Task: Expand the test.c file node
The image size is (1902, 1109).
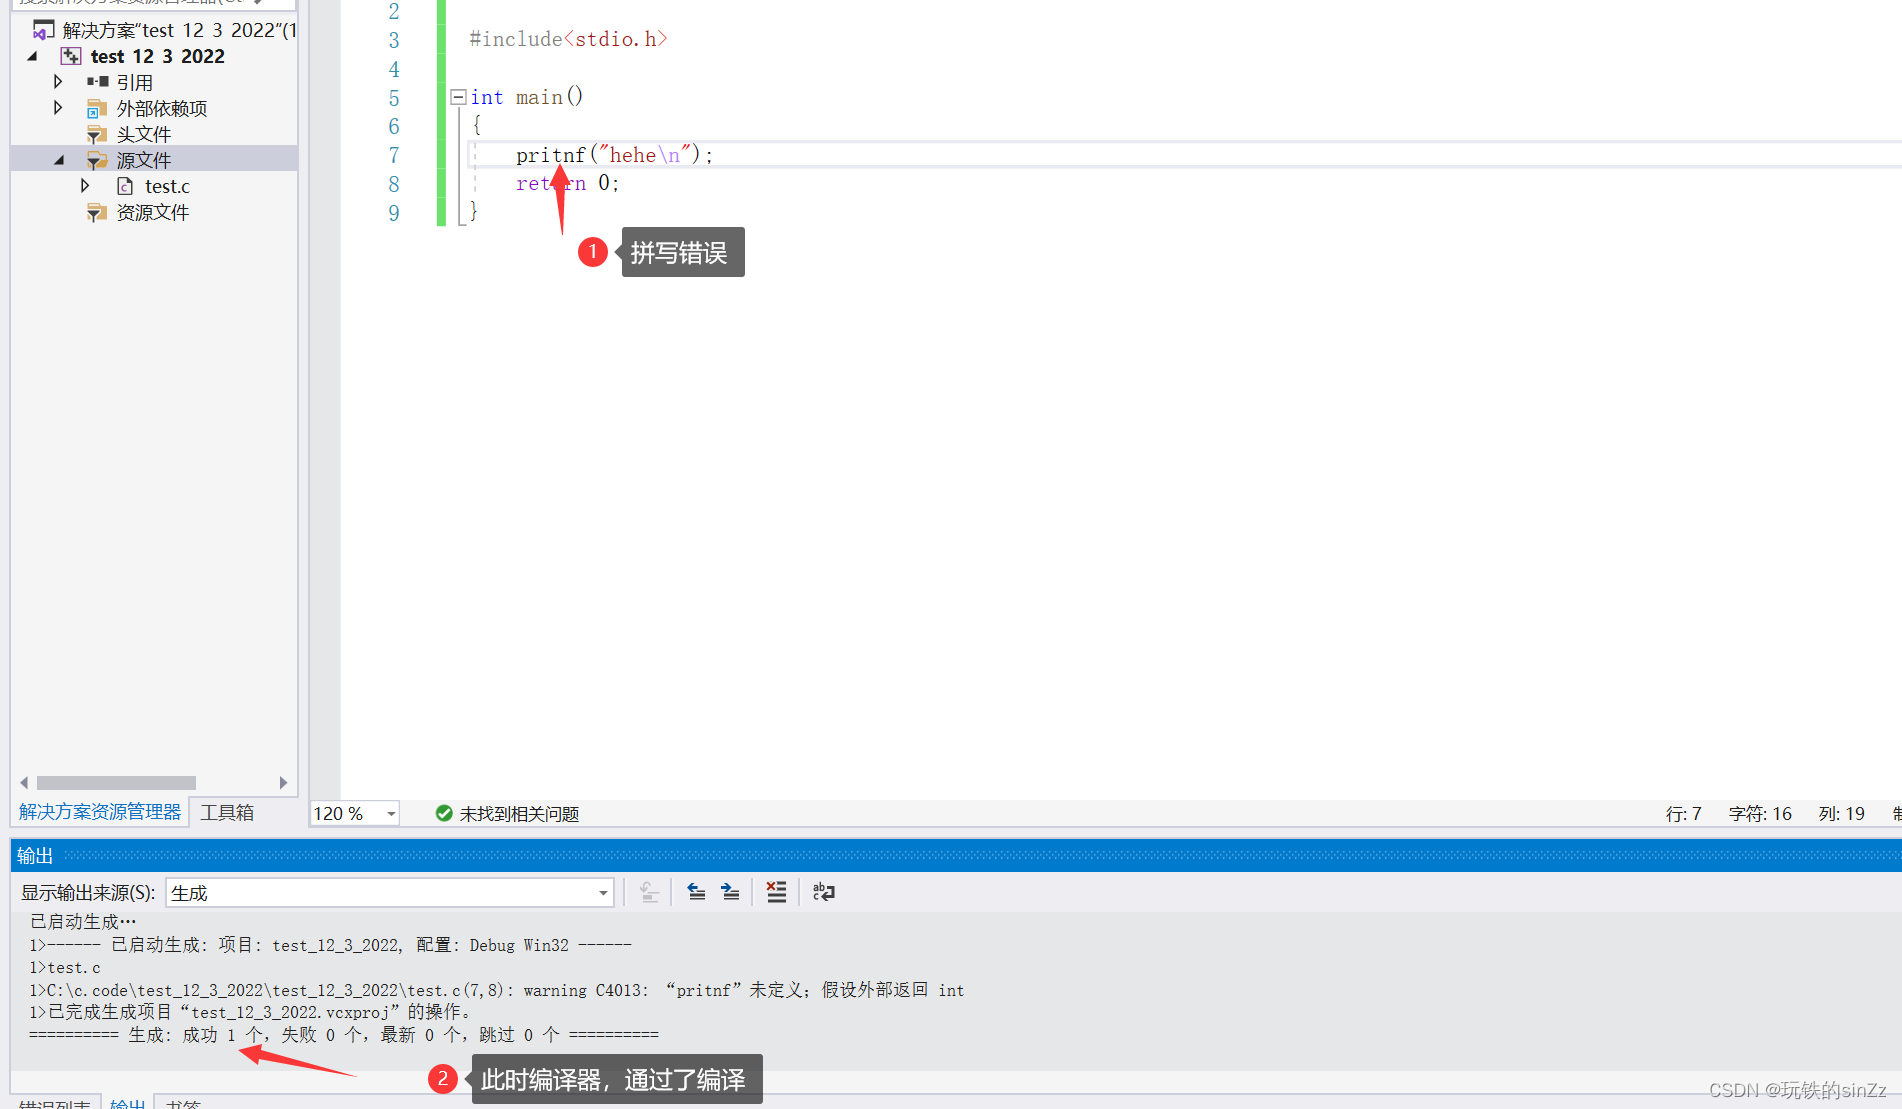Action: 85,186
